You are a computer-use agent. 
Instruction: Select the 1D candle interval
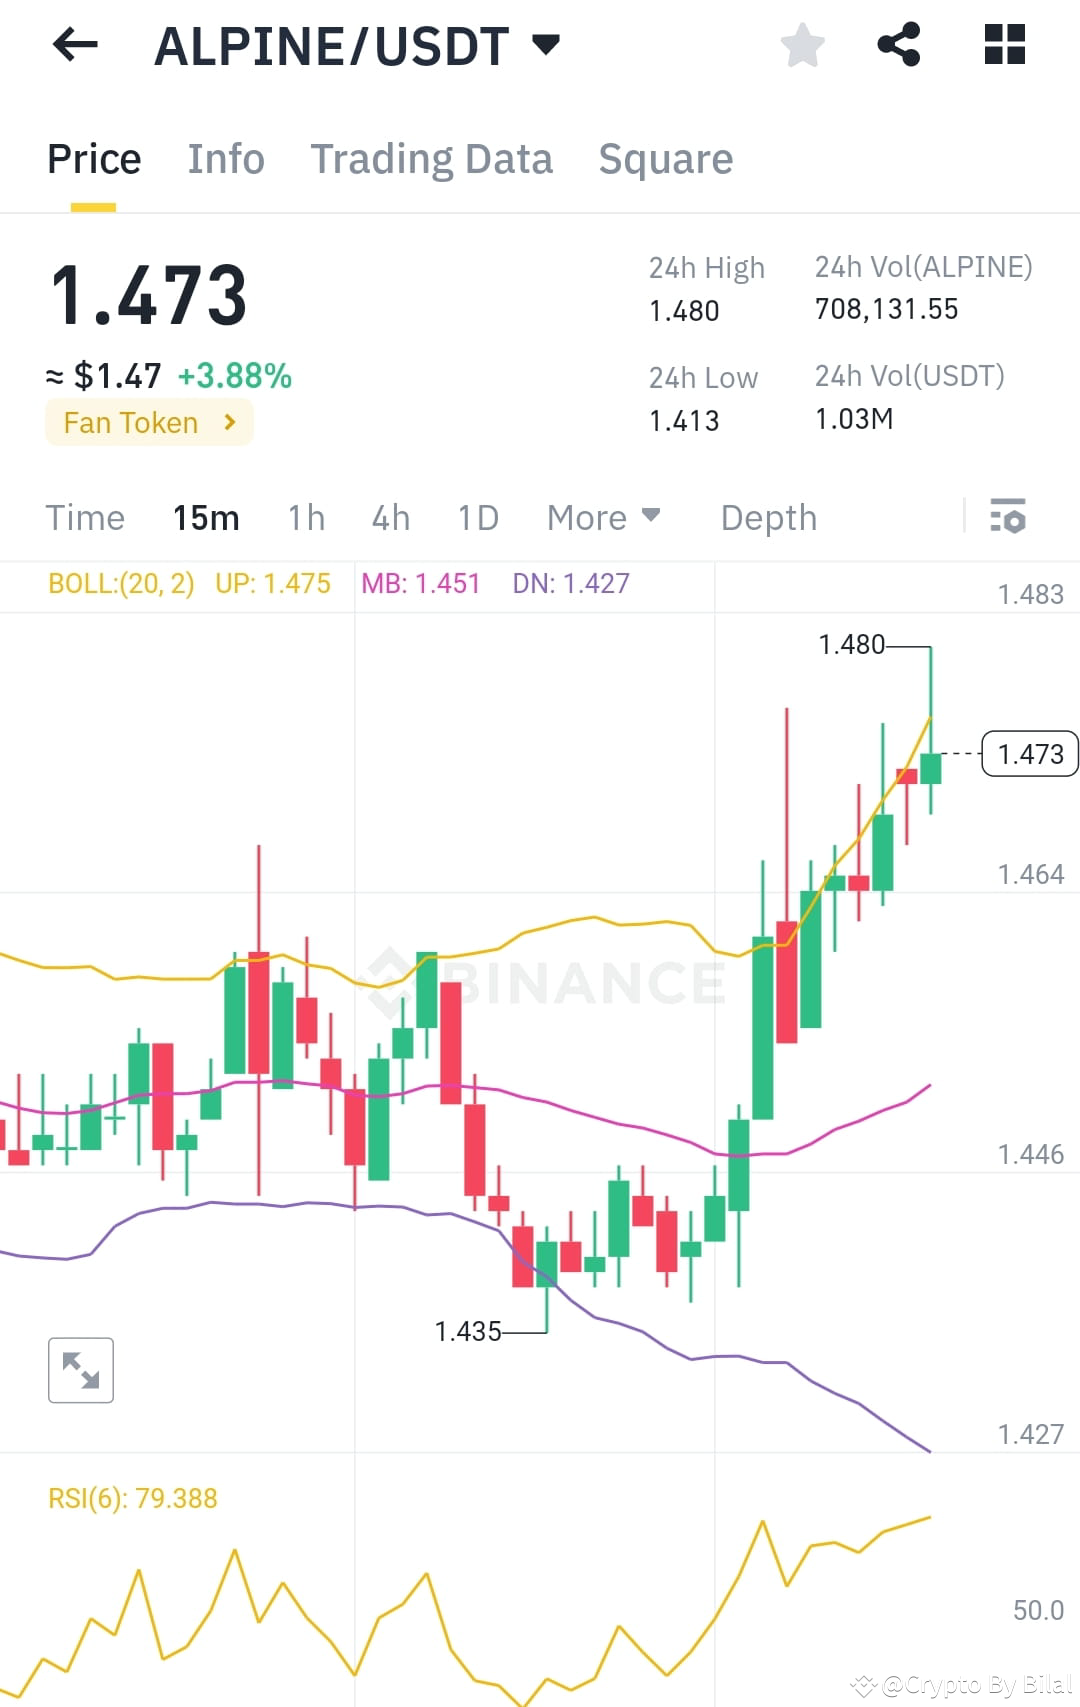pos(477,517)
